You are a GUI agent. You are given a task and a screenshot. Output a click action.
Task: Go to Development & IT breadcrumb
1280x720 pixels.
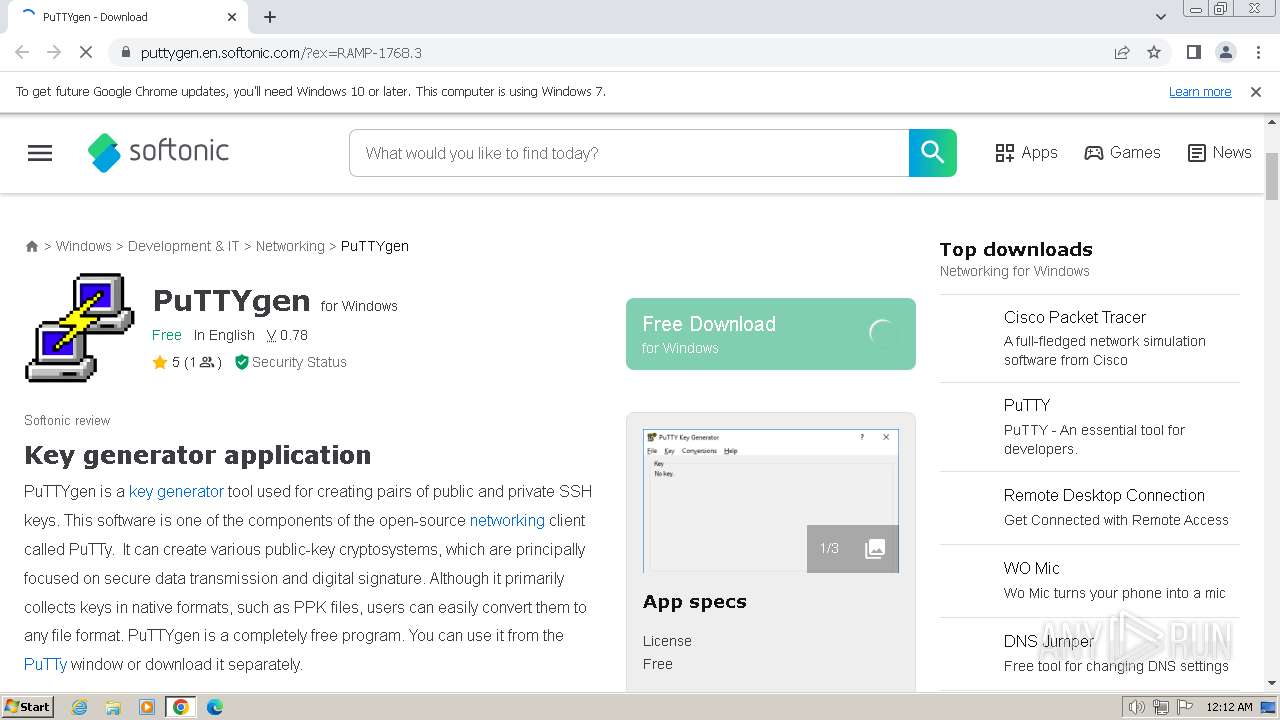click(x=184, y=246)
